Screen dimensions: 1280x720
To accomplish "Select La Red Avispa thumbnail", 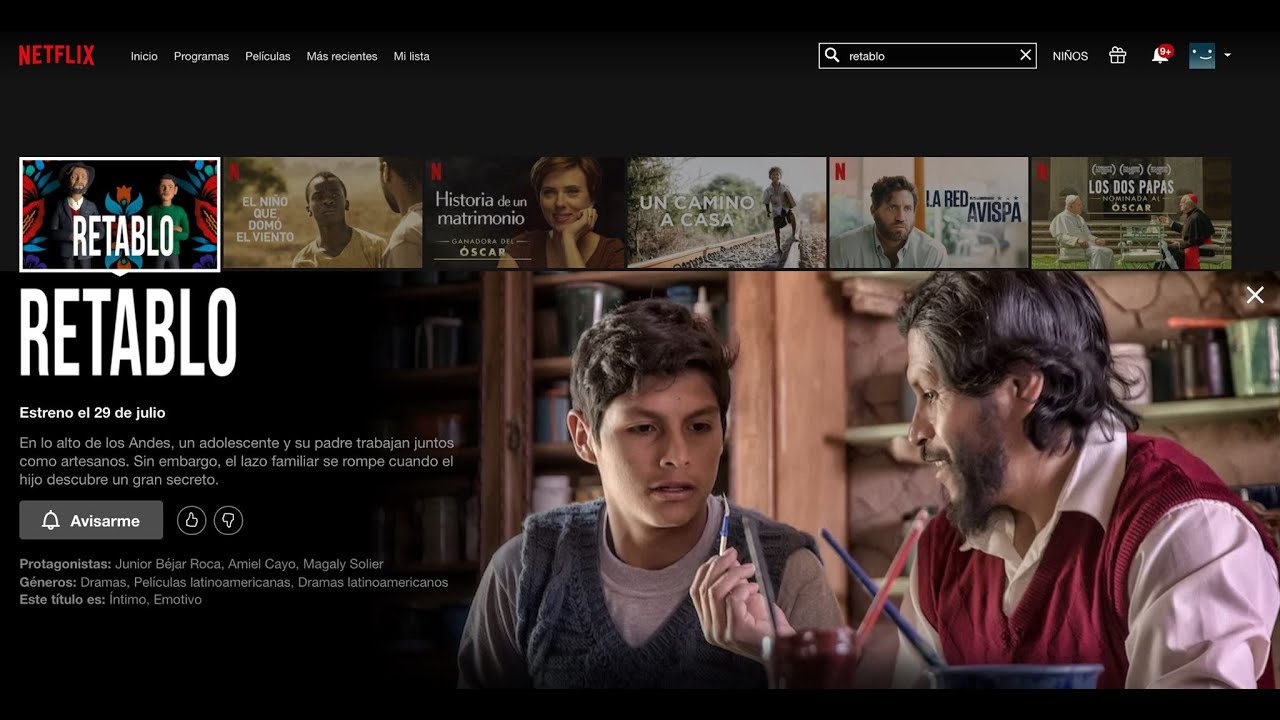I will 929,213.
